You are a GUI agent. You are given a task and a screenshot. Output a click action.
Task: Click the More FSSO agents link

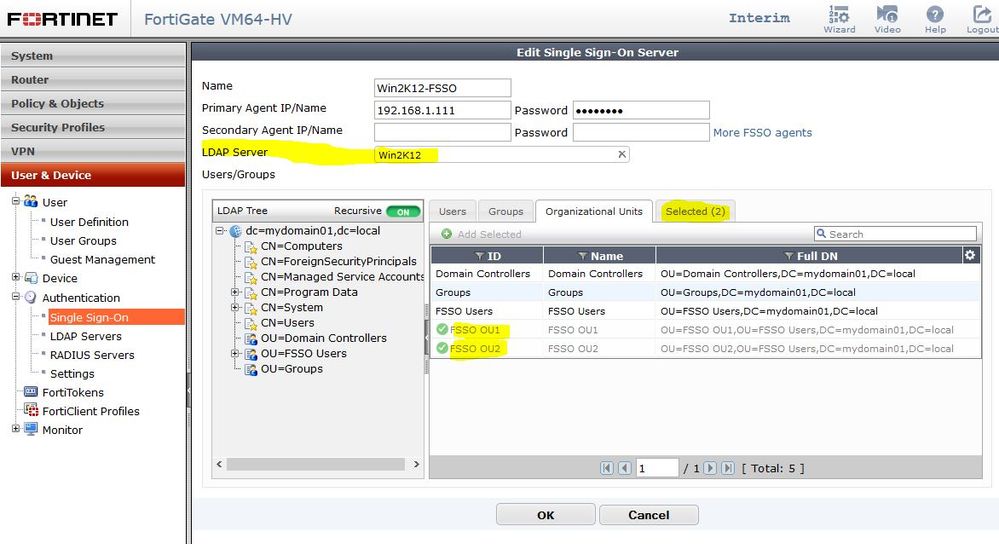(x=762, y=132)
